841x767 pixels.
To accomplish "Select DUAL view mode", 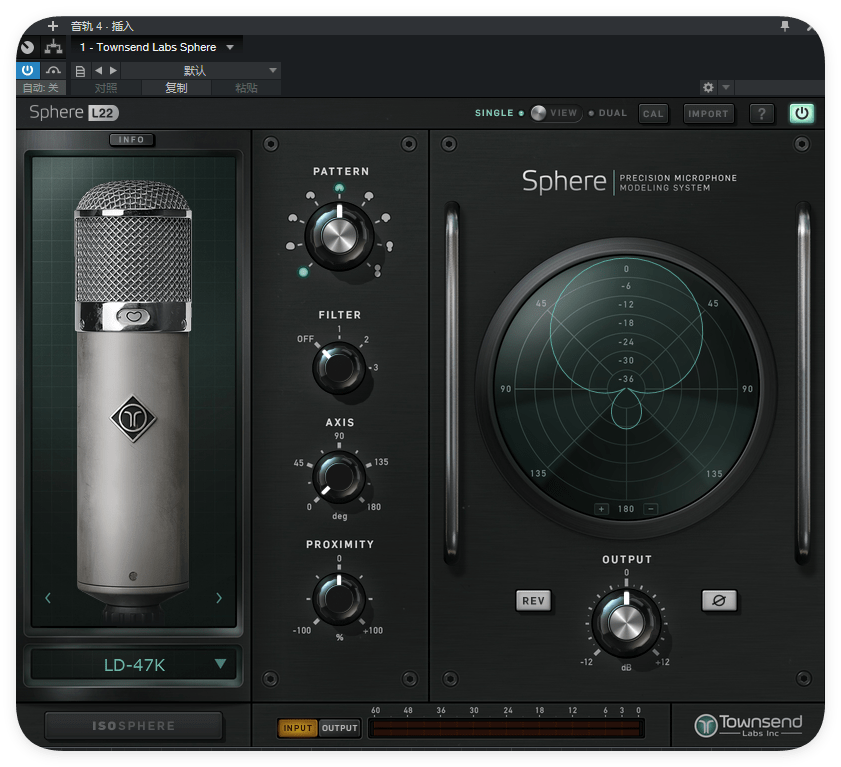I will click(613, 113).
